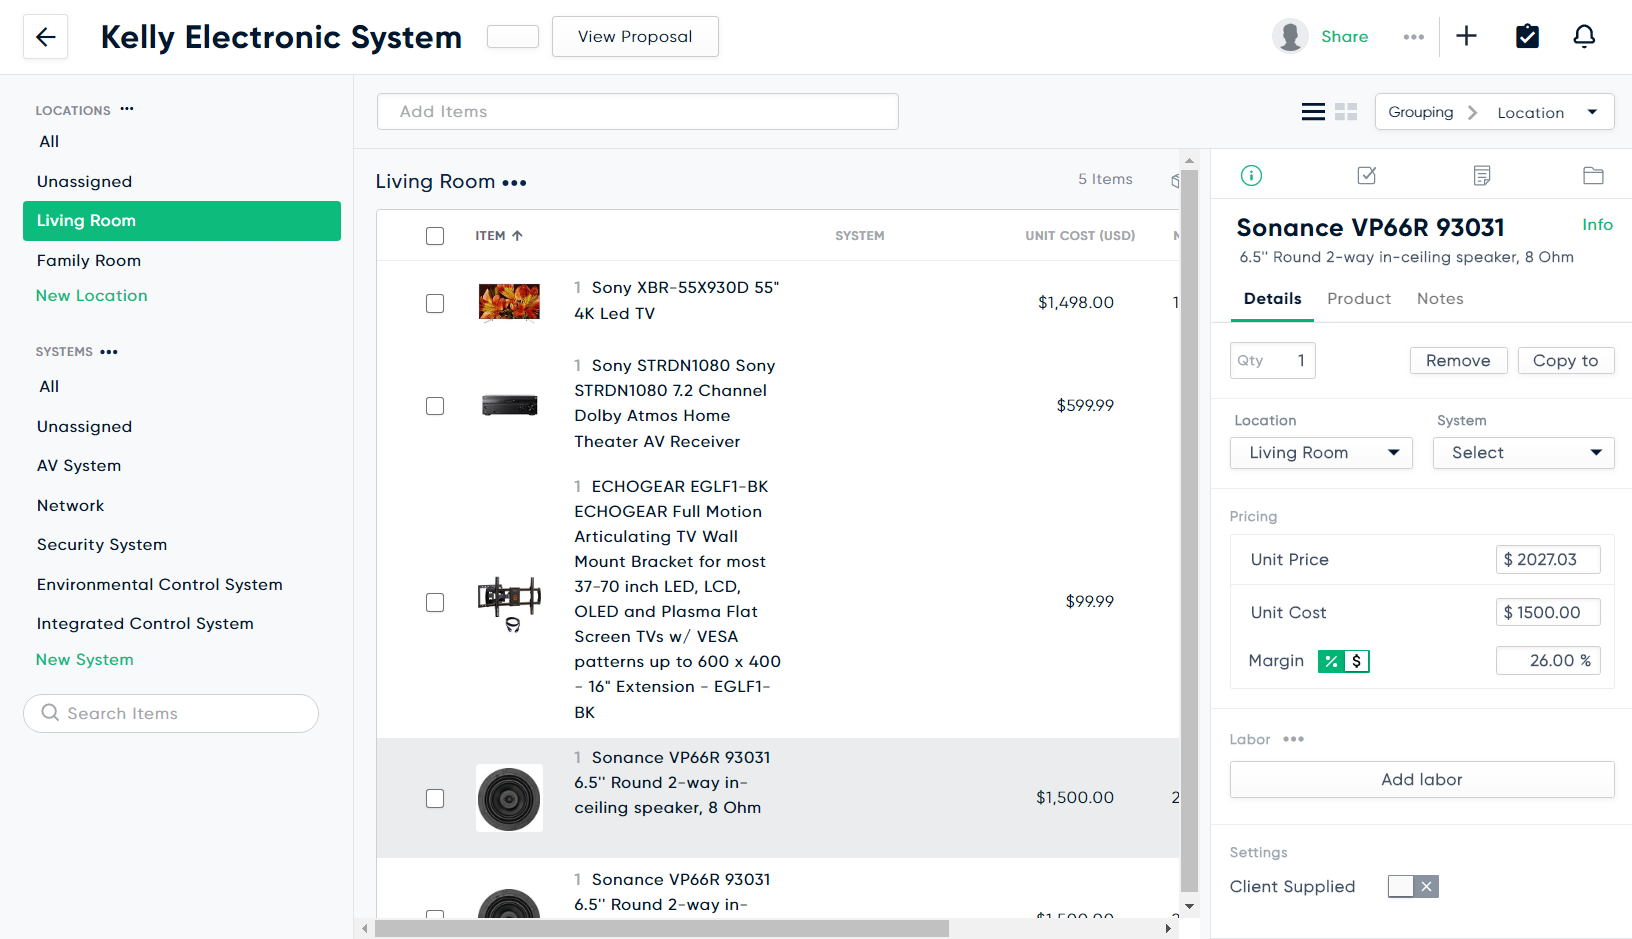1632x939 pixels.
Task: Click New Location link
Action: (x=92, y=296)
